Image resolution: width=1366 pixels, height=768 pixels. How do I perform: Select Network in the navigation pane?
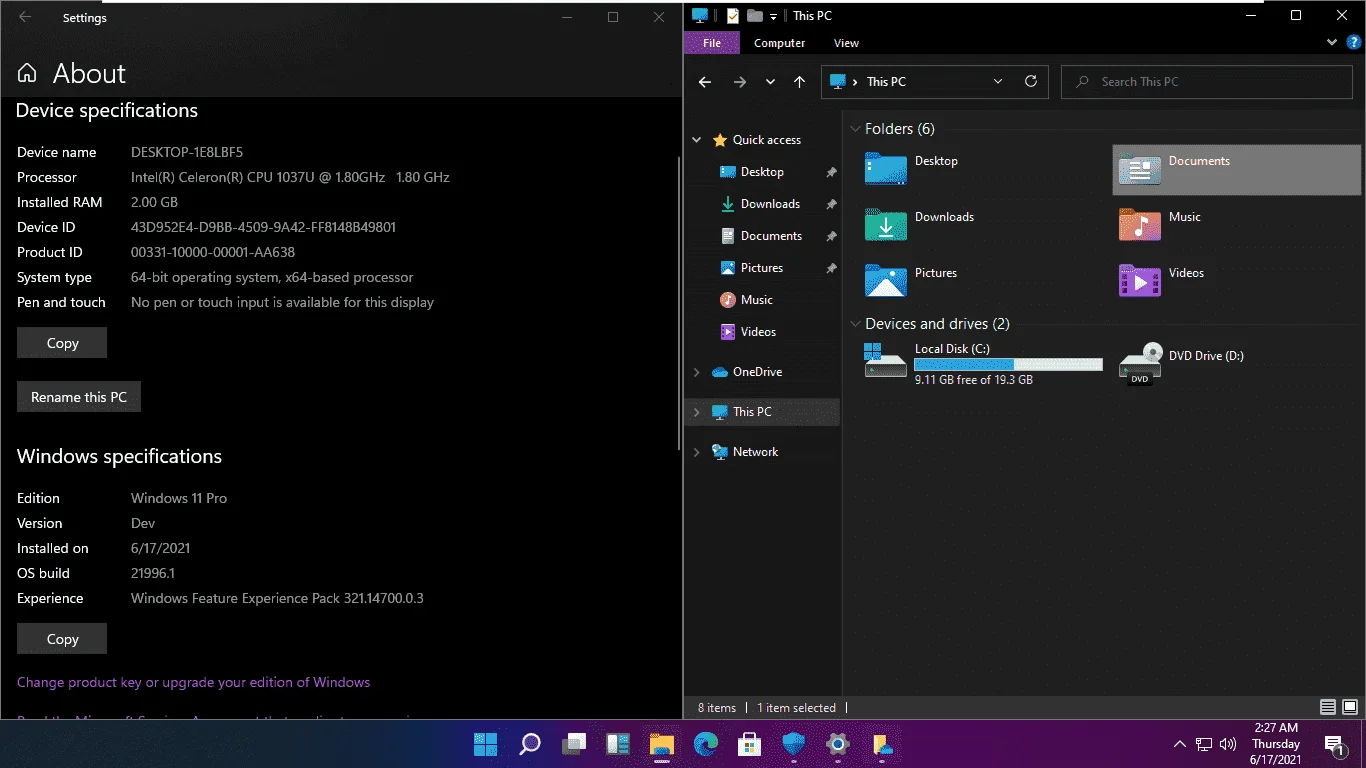755,452
